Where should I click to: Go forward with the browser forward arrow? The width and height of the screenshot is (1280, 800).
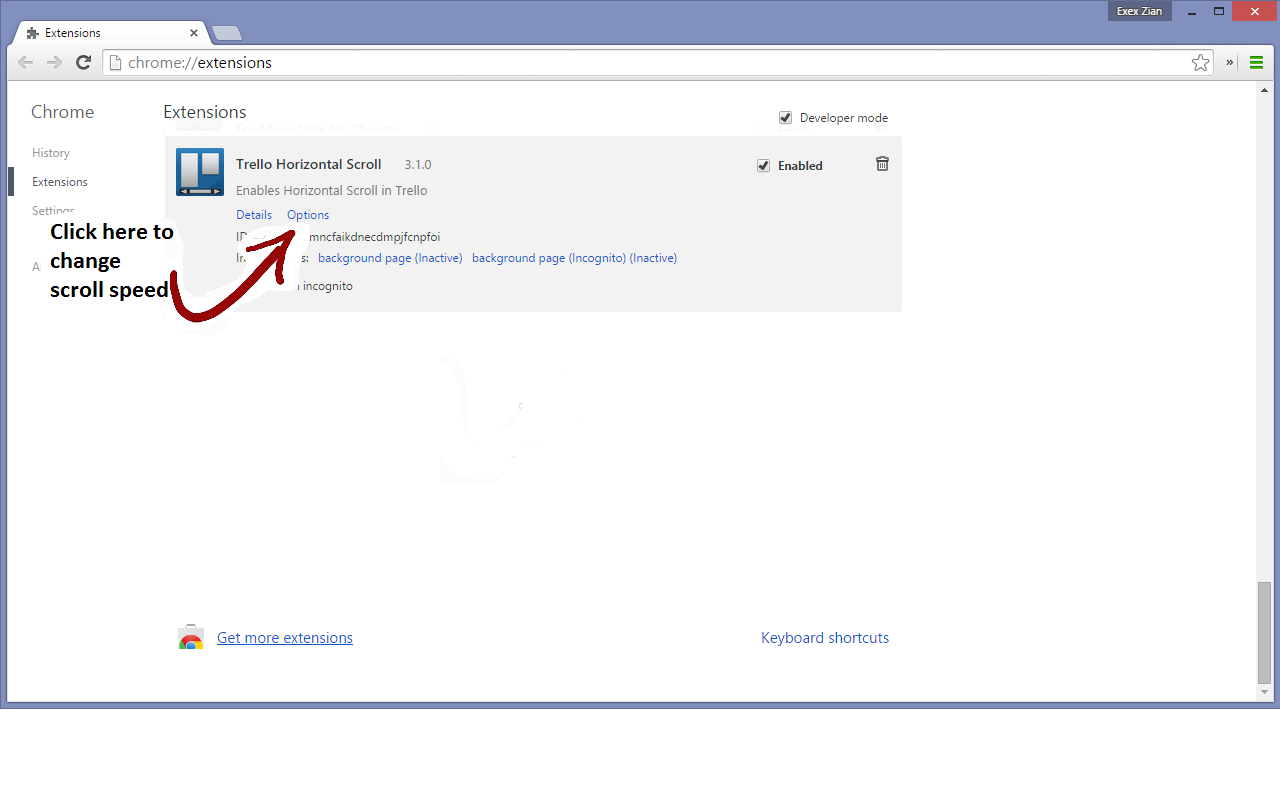tap(55, 62)
